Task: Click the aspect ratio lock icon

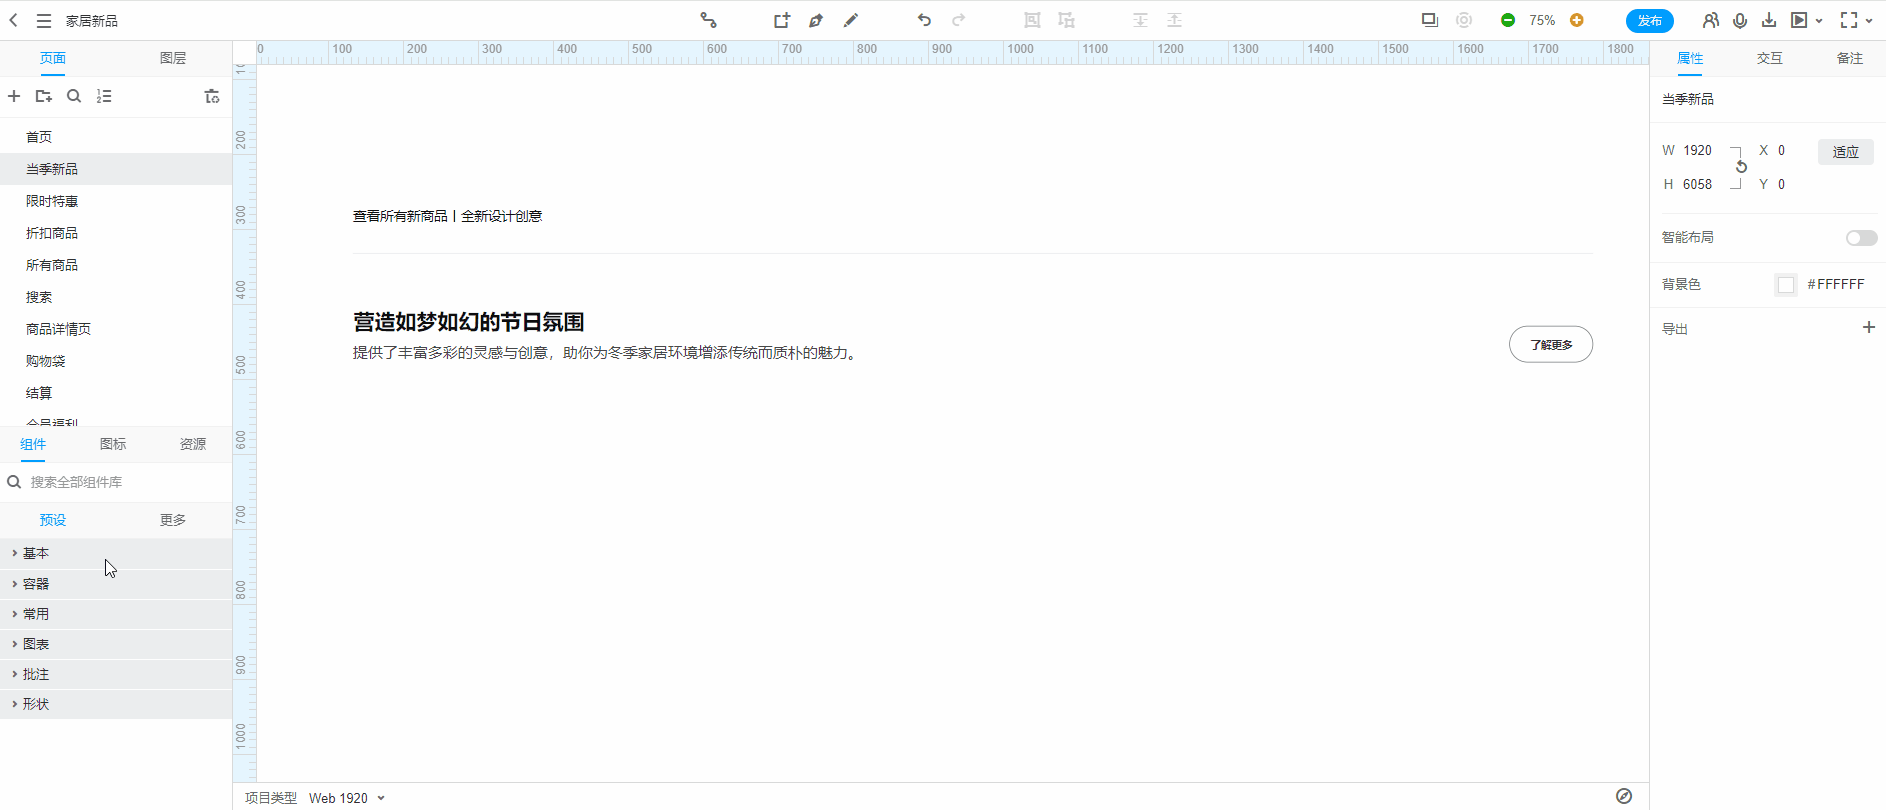Action: [1741, 167]
